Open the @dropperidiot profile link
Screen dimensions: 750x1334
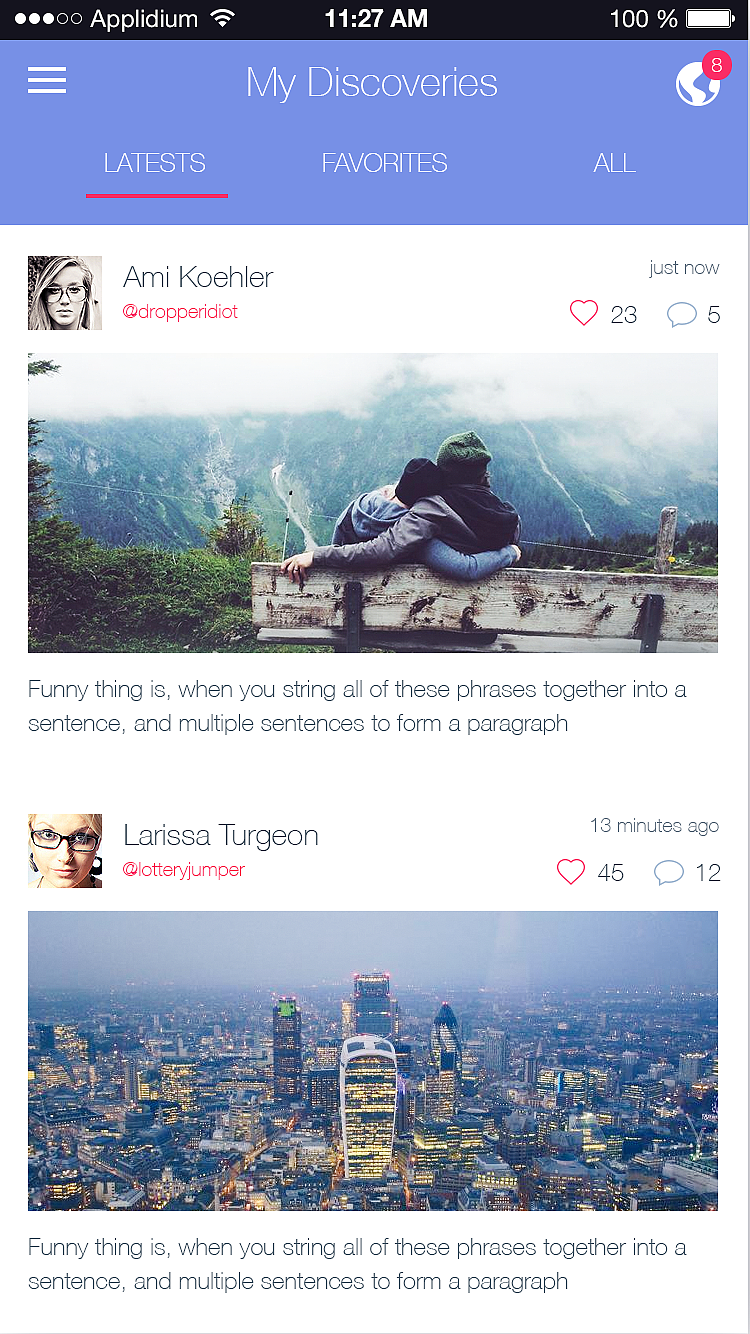pyautogui.click(x=180, y=312)
